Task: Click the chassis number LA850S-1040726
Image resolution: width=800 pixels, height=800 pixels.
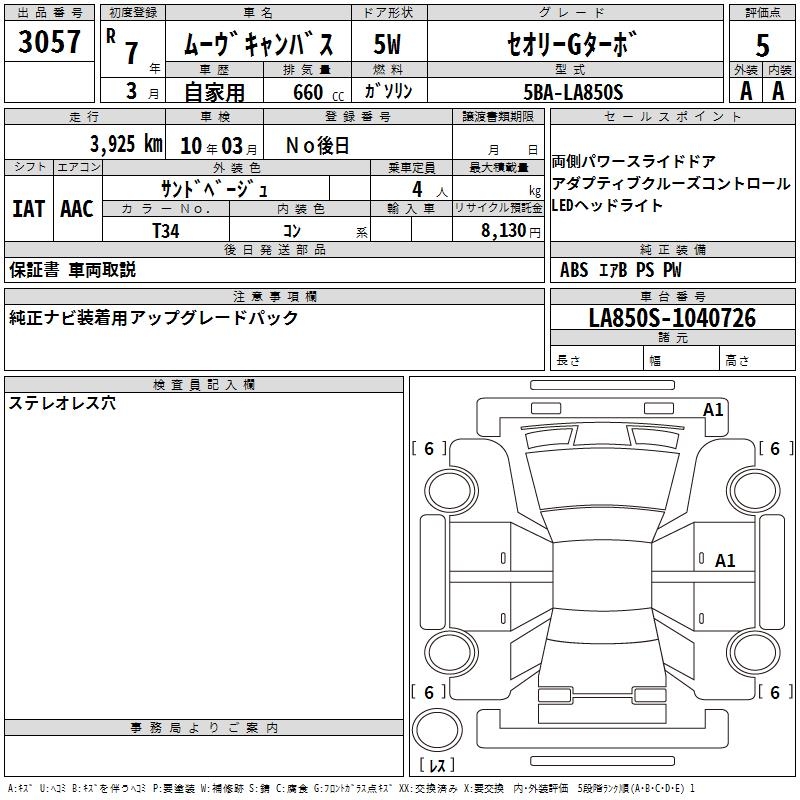Action: (672, 318)
